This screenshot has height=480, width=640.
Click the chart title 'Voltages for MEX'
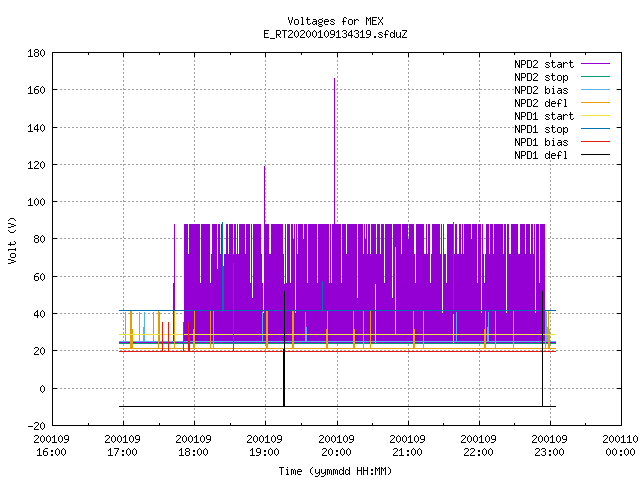[x=335, y=21]
